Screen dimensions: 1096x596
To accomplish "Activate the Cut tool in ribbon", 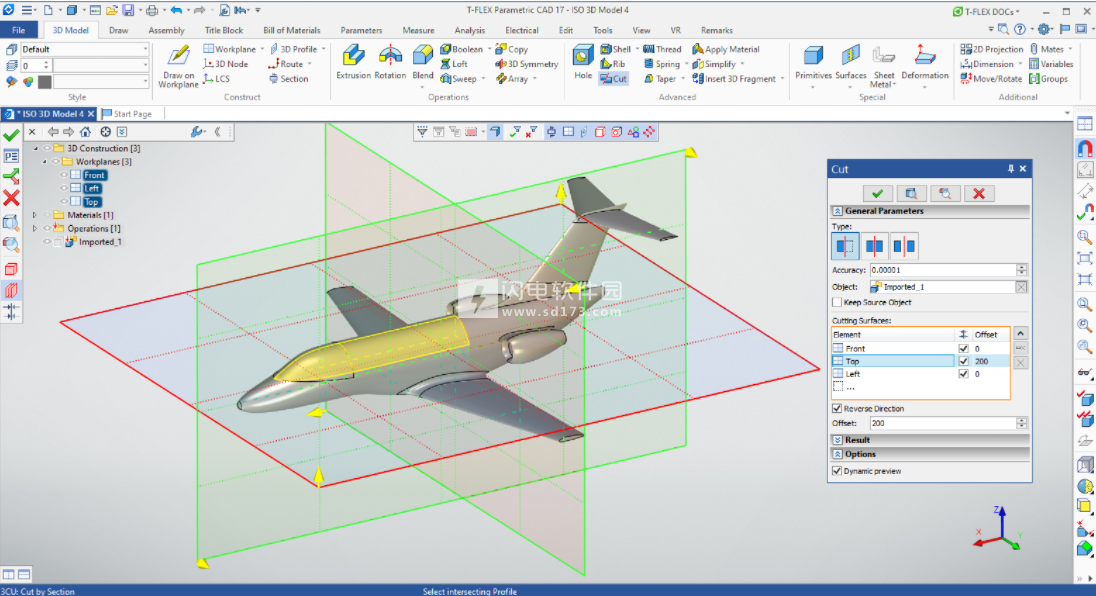I will [613, 79].
